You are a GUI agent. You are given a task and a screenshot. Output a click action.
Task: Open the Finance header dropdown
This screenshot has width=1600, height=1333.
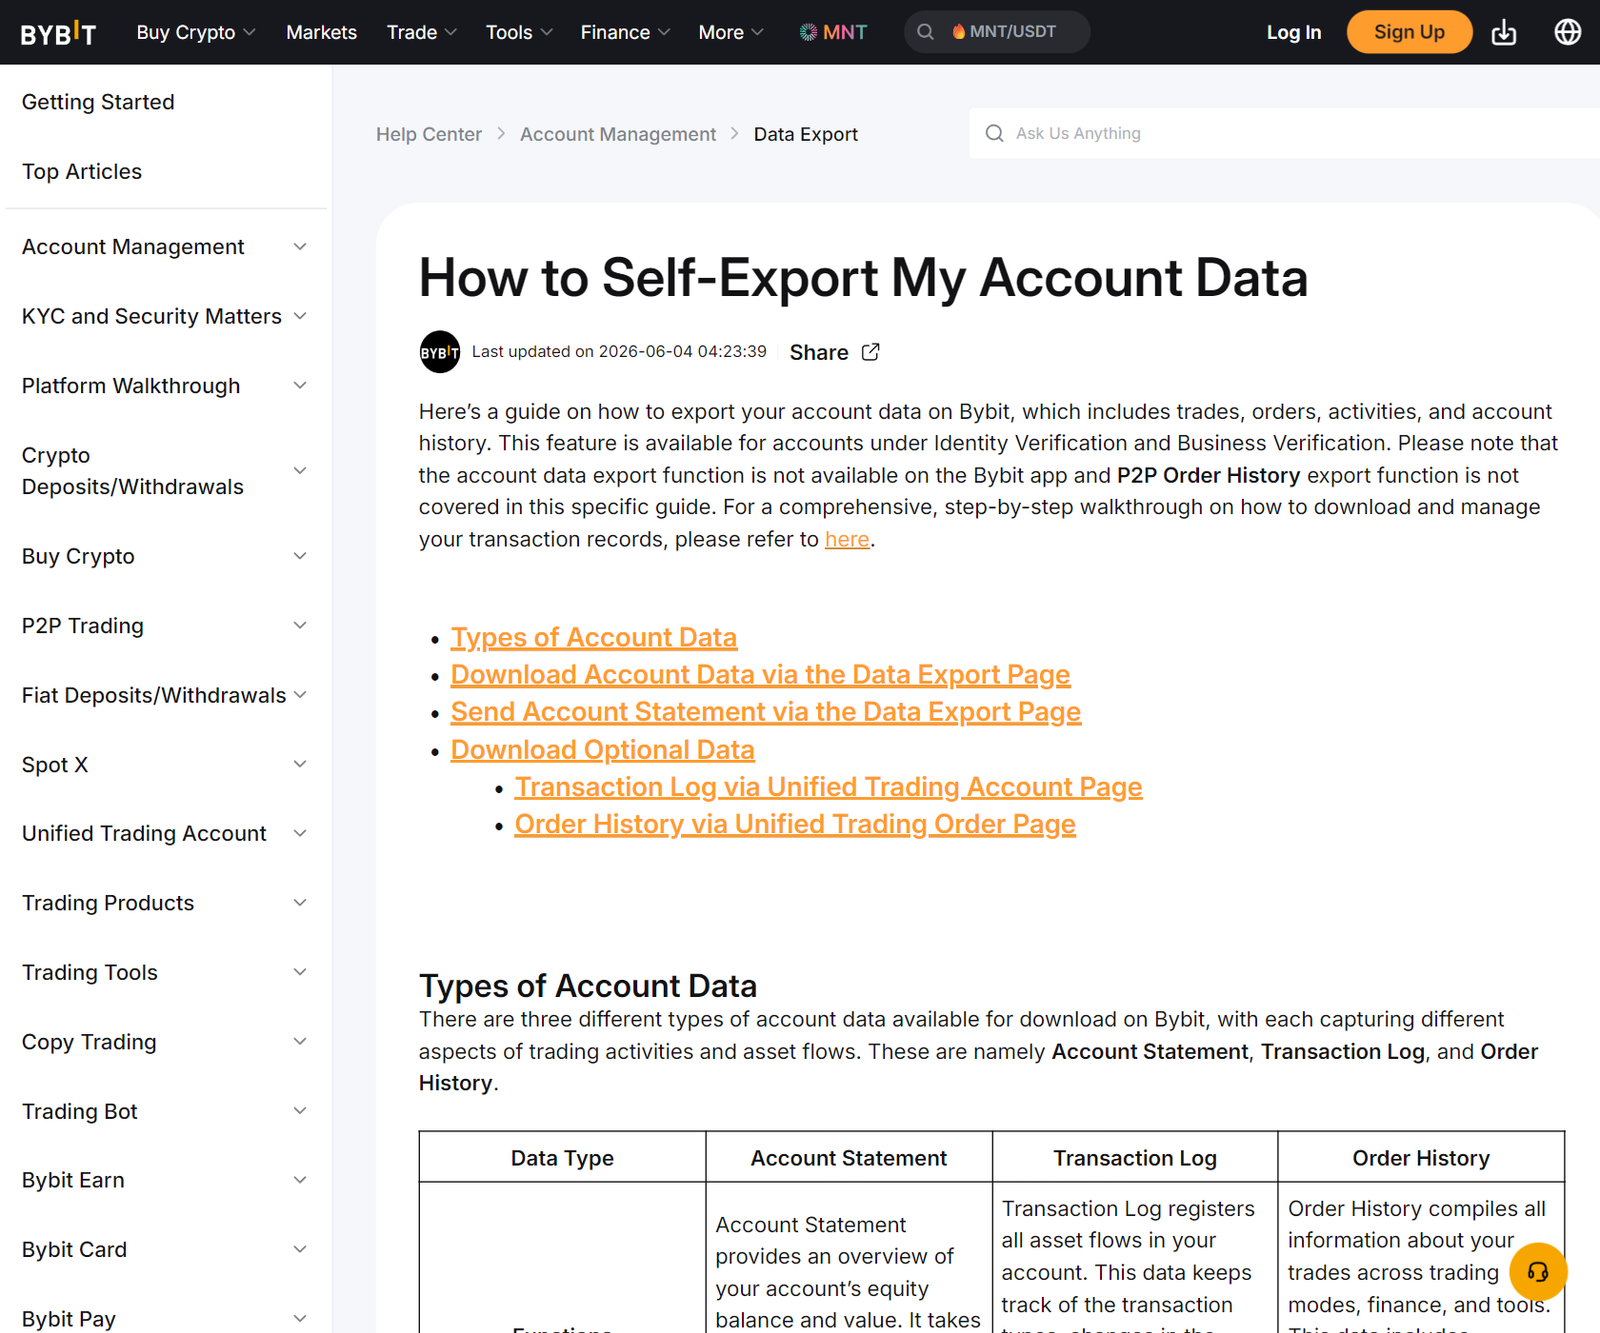click(x=625, y=32)
